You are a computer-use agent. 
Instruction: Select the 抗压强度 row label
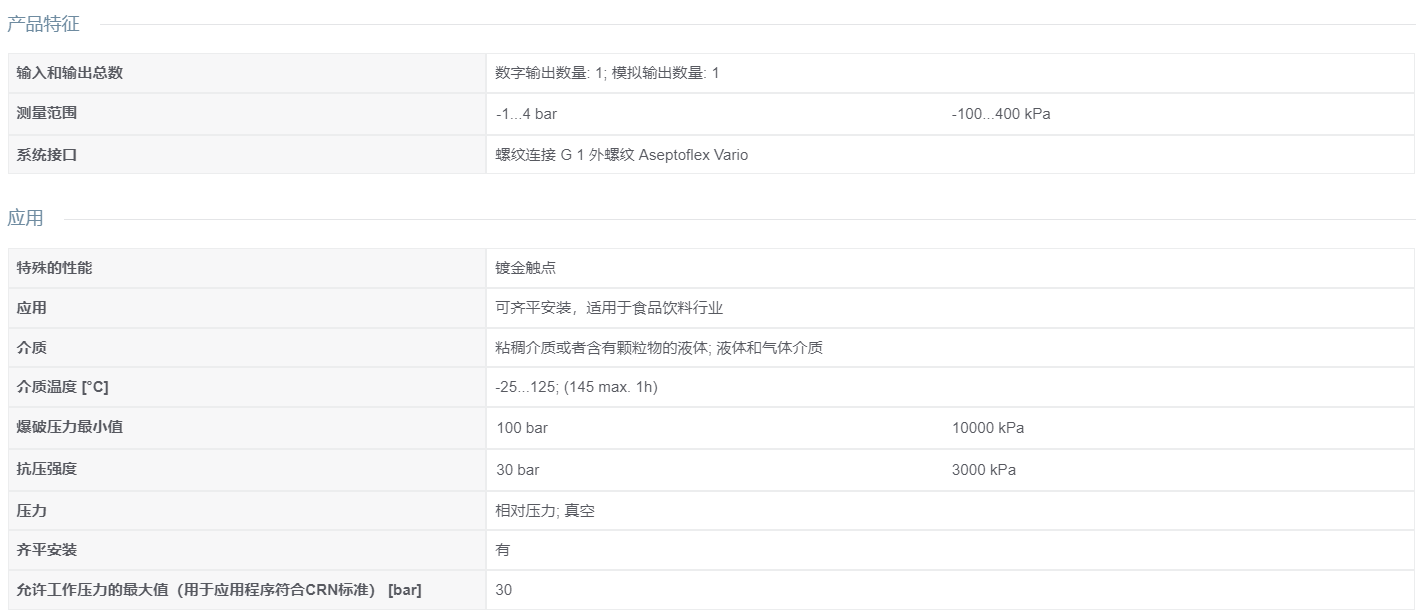coord(47,468)
